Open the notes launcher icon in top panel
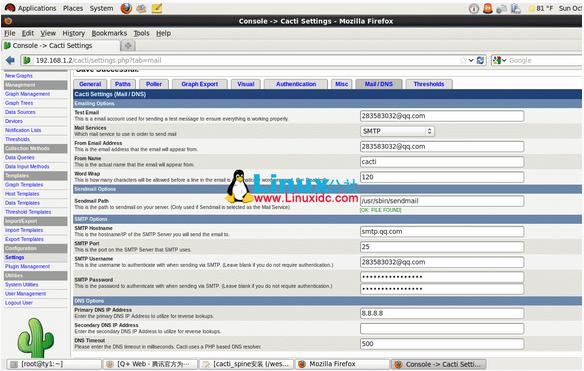The image size is (584, 371). pyautogui.click(x=157, y=8)
